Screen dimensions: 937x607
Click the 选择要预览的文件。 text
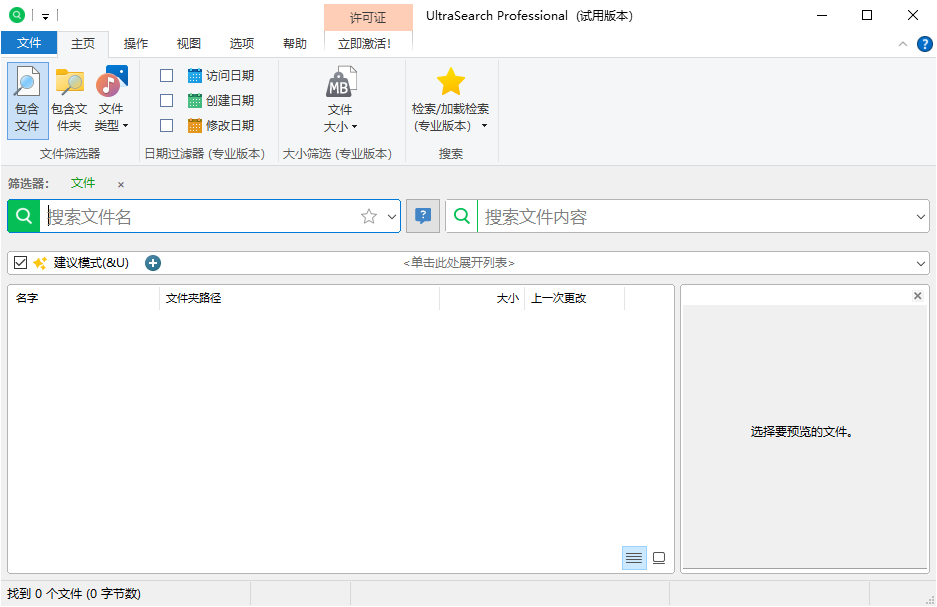point(801,431)
